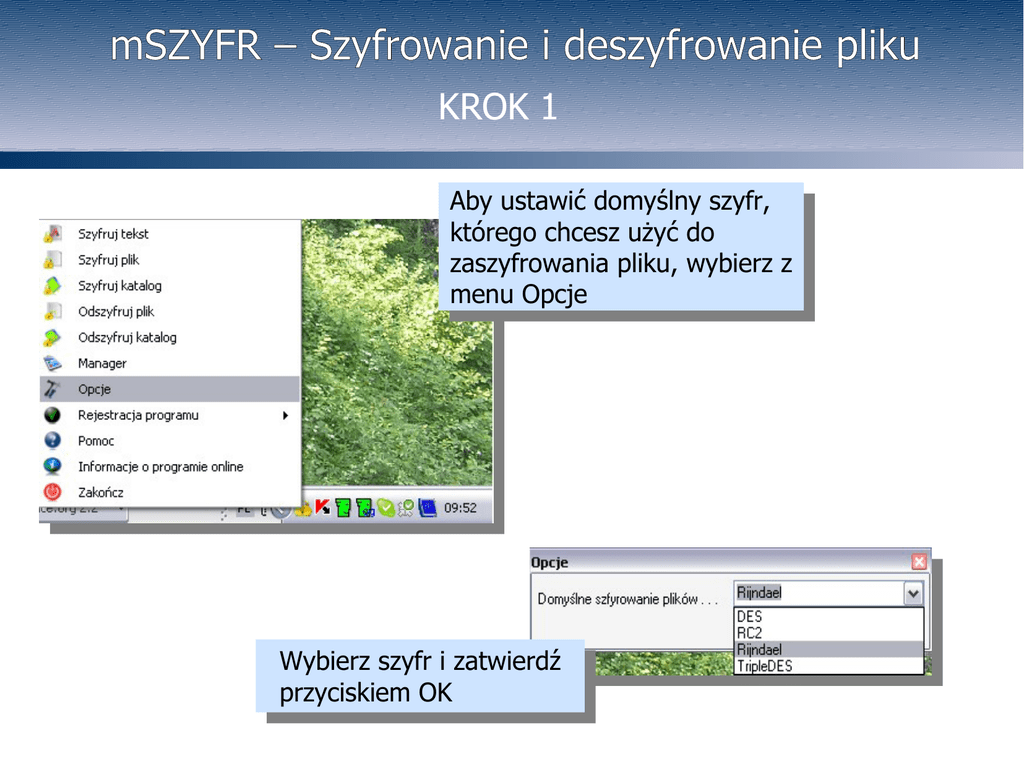The width and height of the screenshot is (1024, 767).
Task: Choose Szyfruj plik menu entry
Action: click(x=108, y=260)
